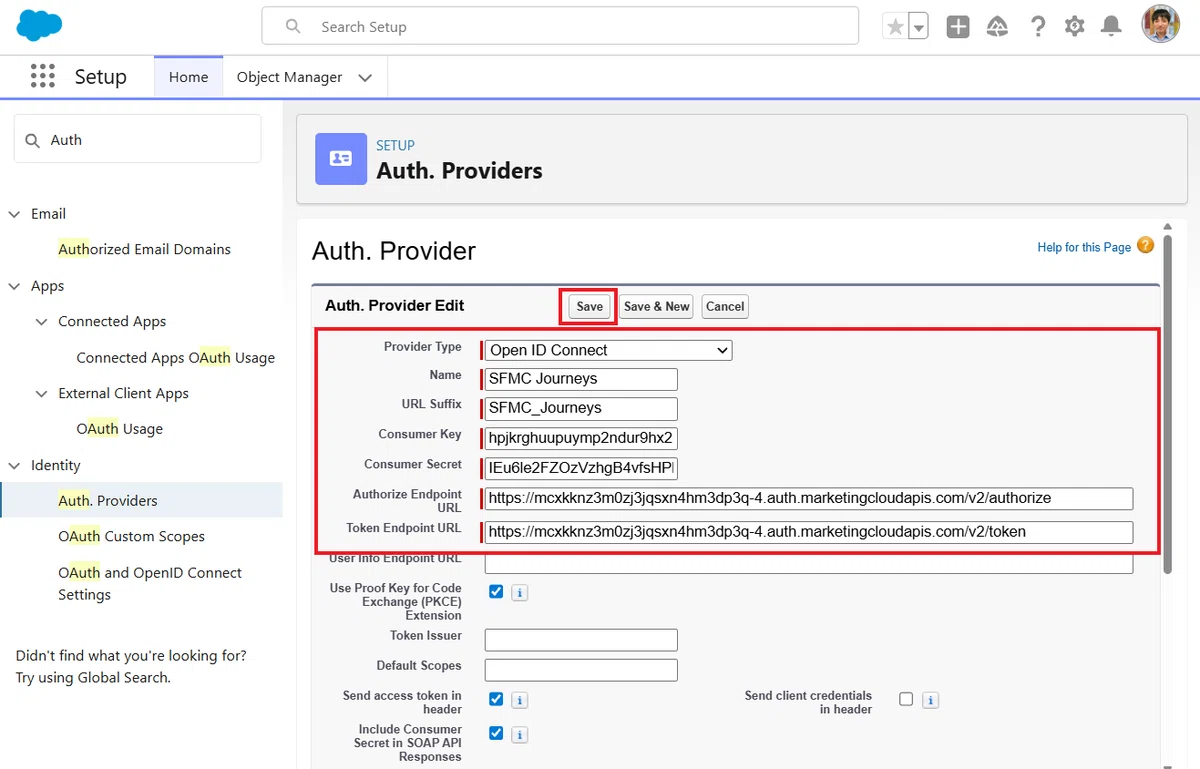Click the Authorize Endpoint URL field
This screenshot has height=769, width=1200.
(809, 498)
